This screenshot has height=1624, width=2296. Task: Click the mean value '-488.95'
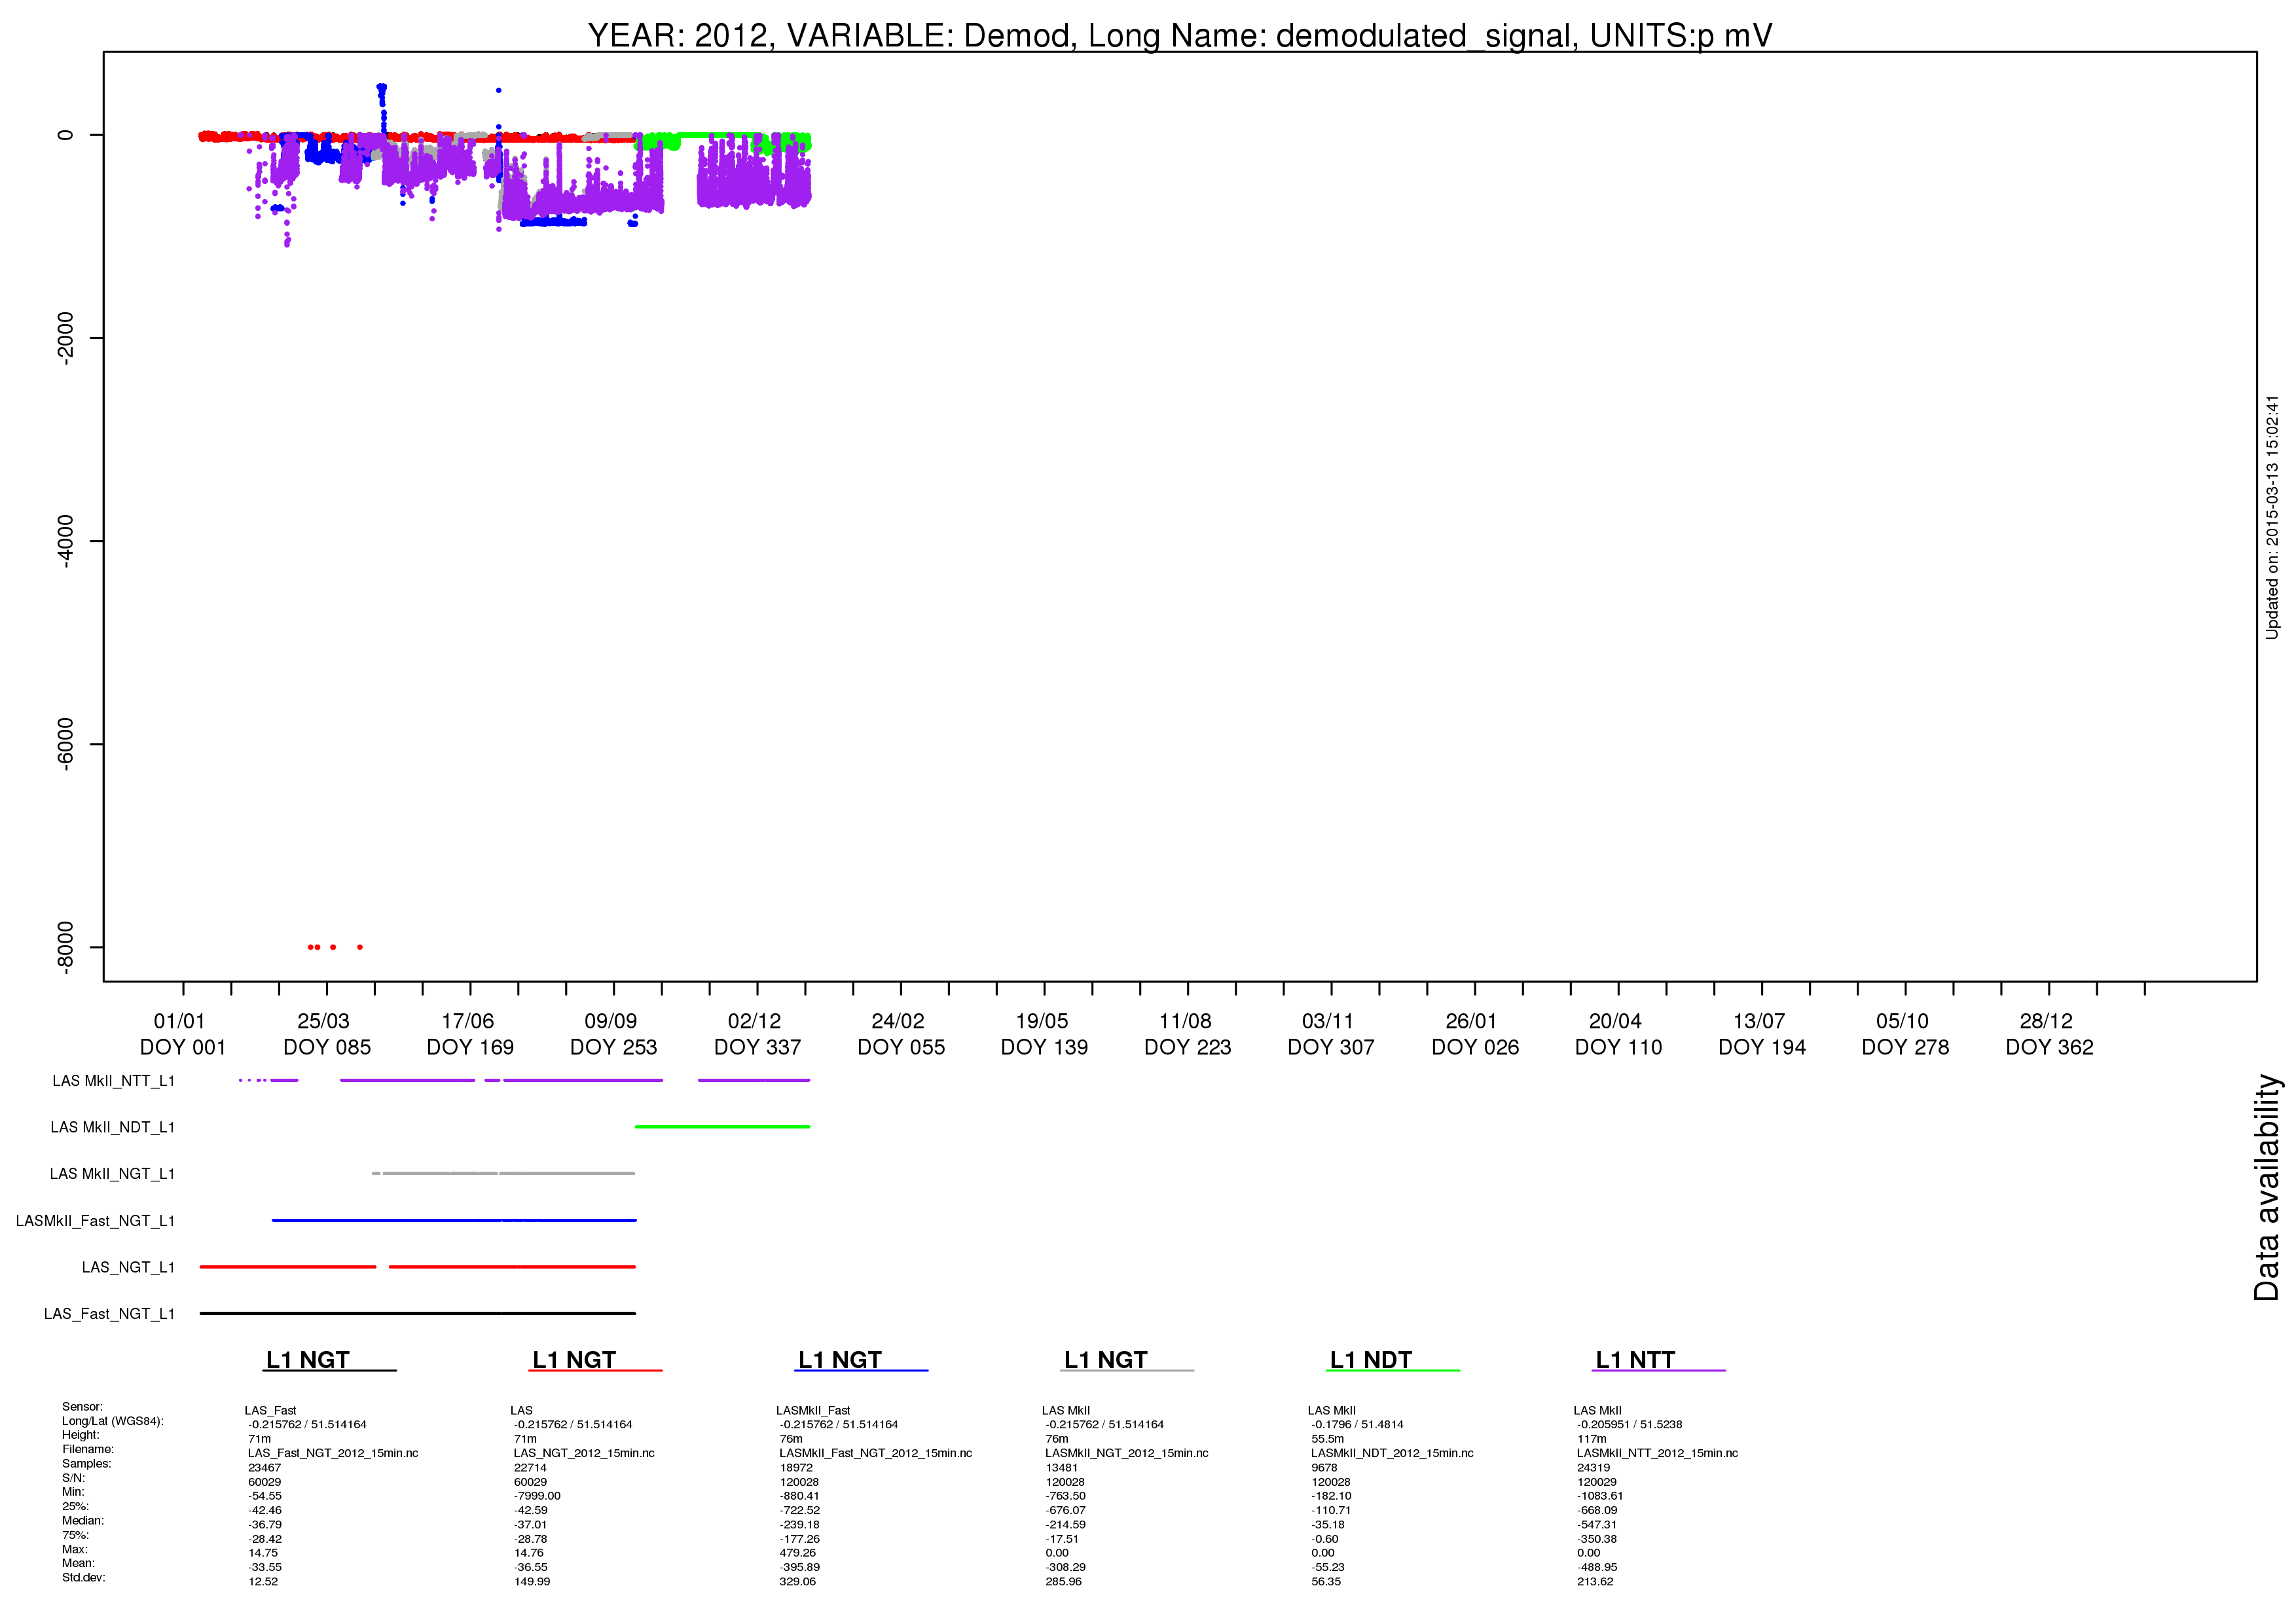1597,1567
